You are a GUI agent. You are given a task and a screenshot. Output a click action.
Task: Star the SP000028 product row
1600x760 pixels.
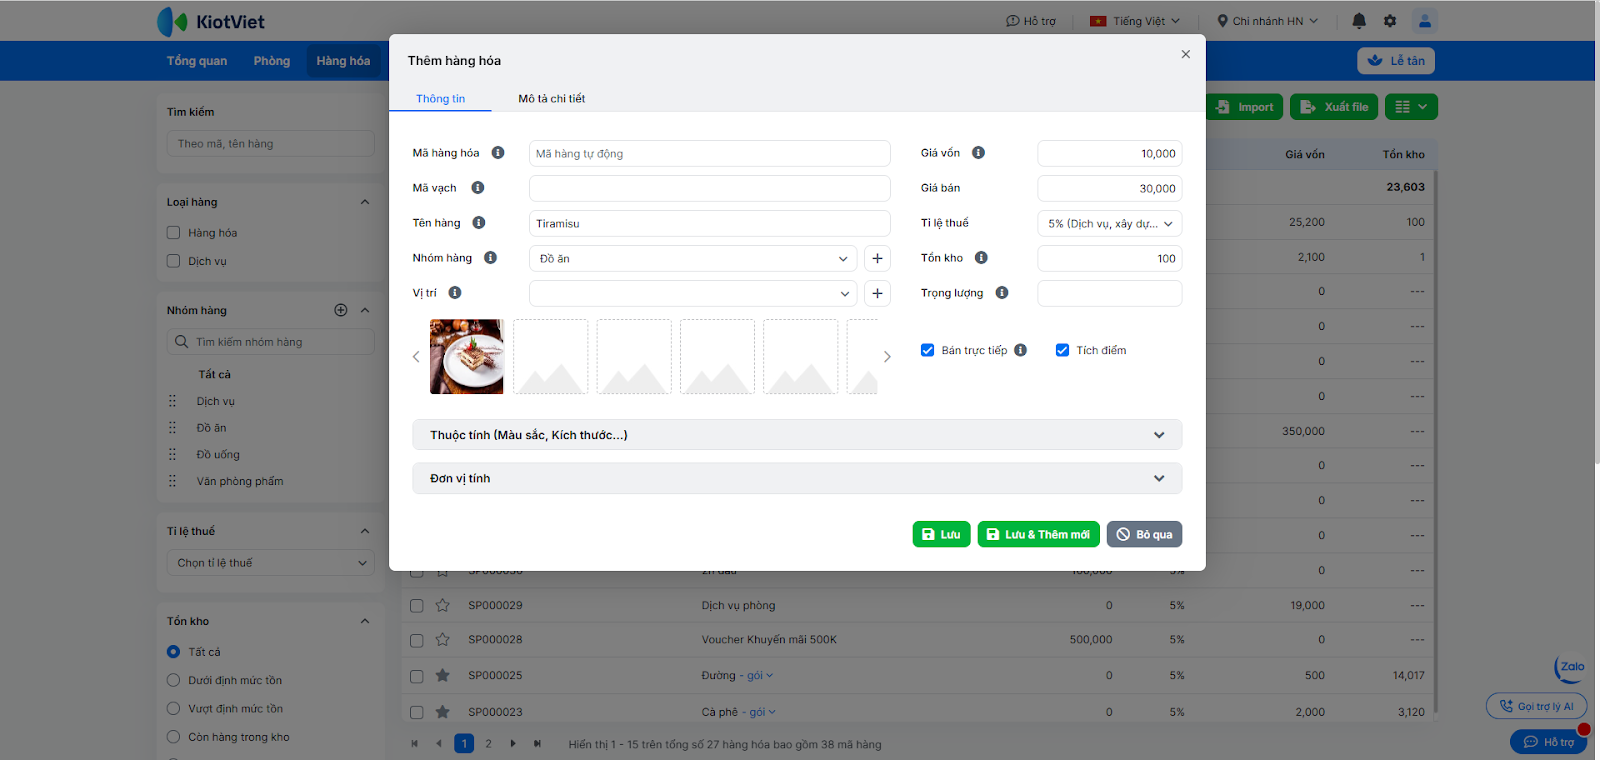coord(443,639)
